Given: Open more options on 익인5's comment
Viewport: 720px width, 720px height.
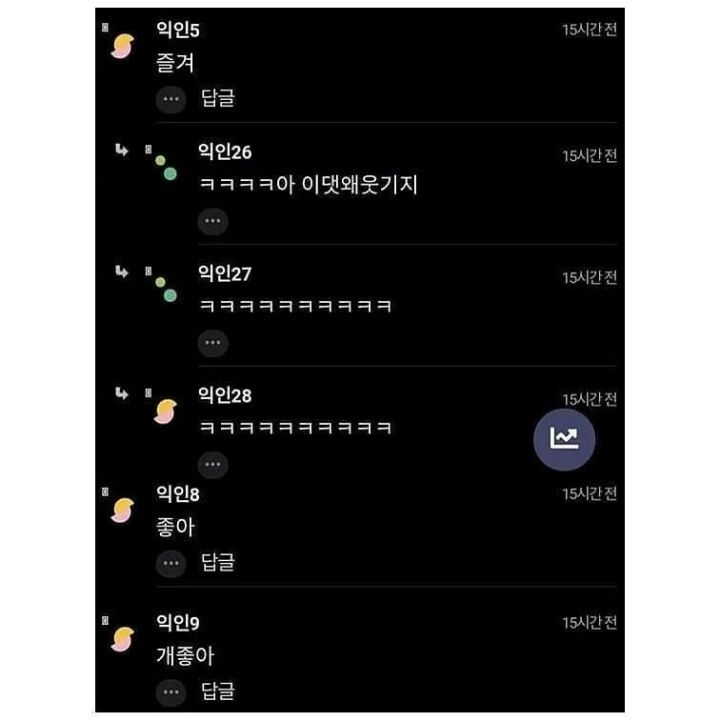Looking at the screenshot, I should [171, 99].
